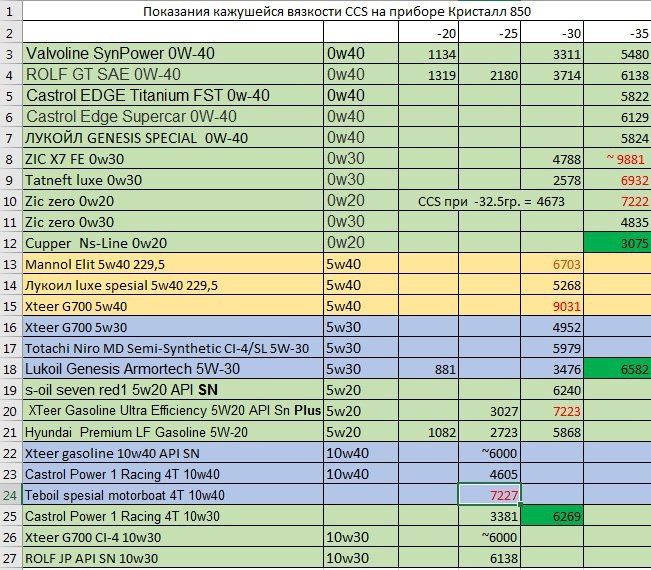The width and height of the screenshot is (651, 570).
Task: Click the green highlighted 3075 cell
Action: click(617, 242)
